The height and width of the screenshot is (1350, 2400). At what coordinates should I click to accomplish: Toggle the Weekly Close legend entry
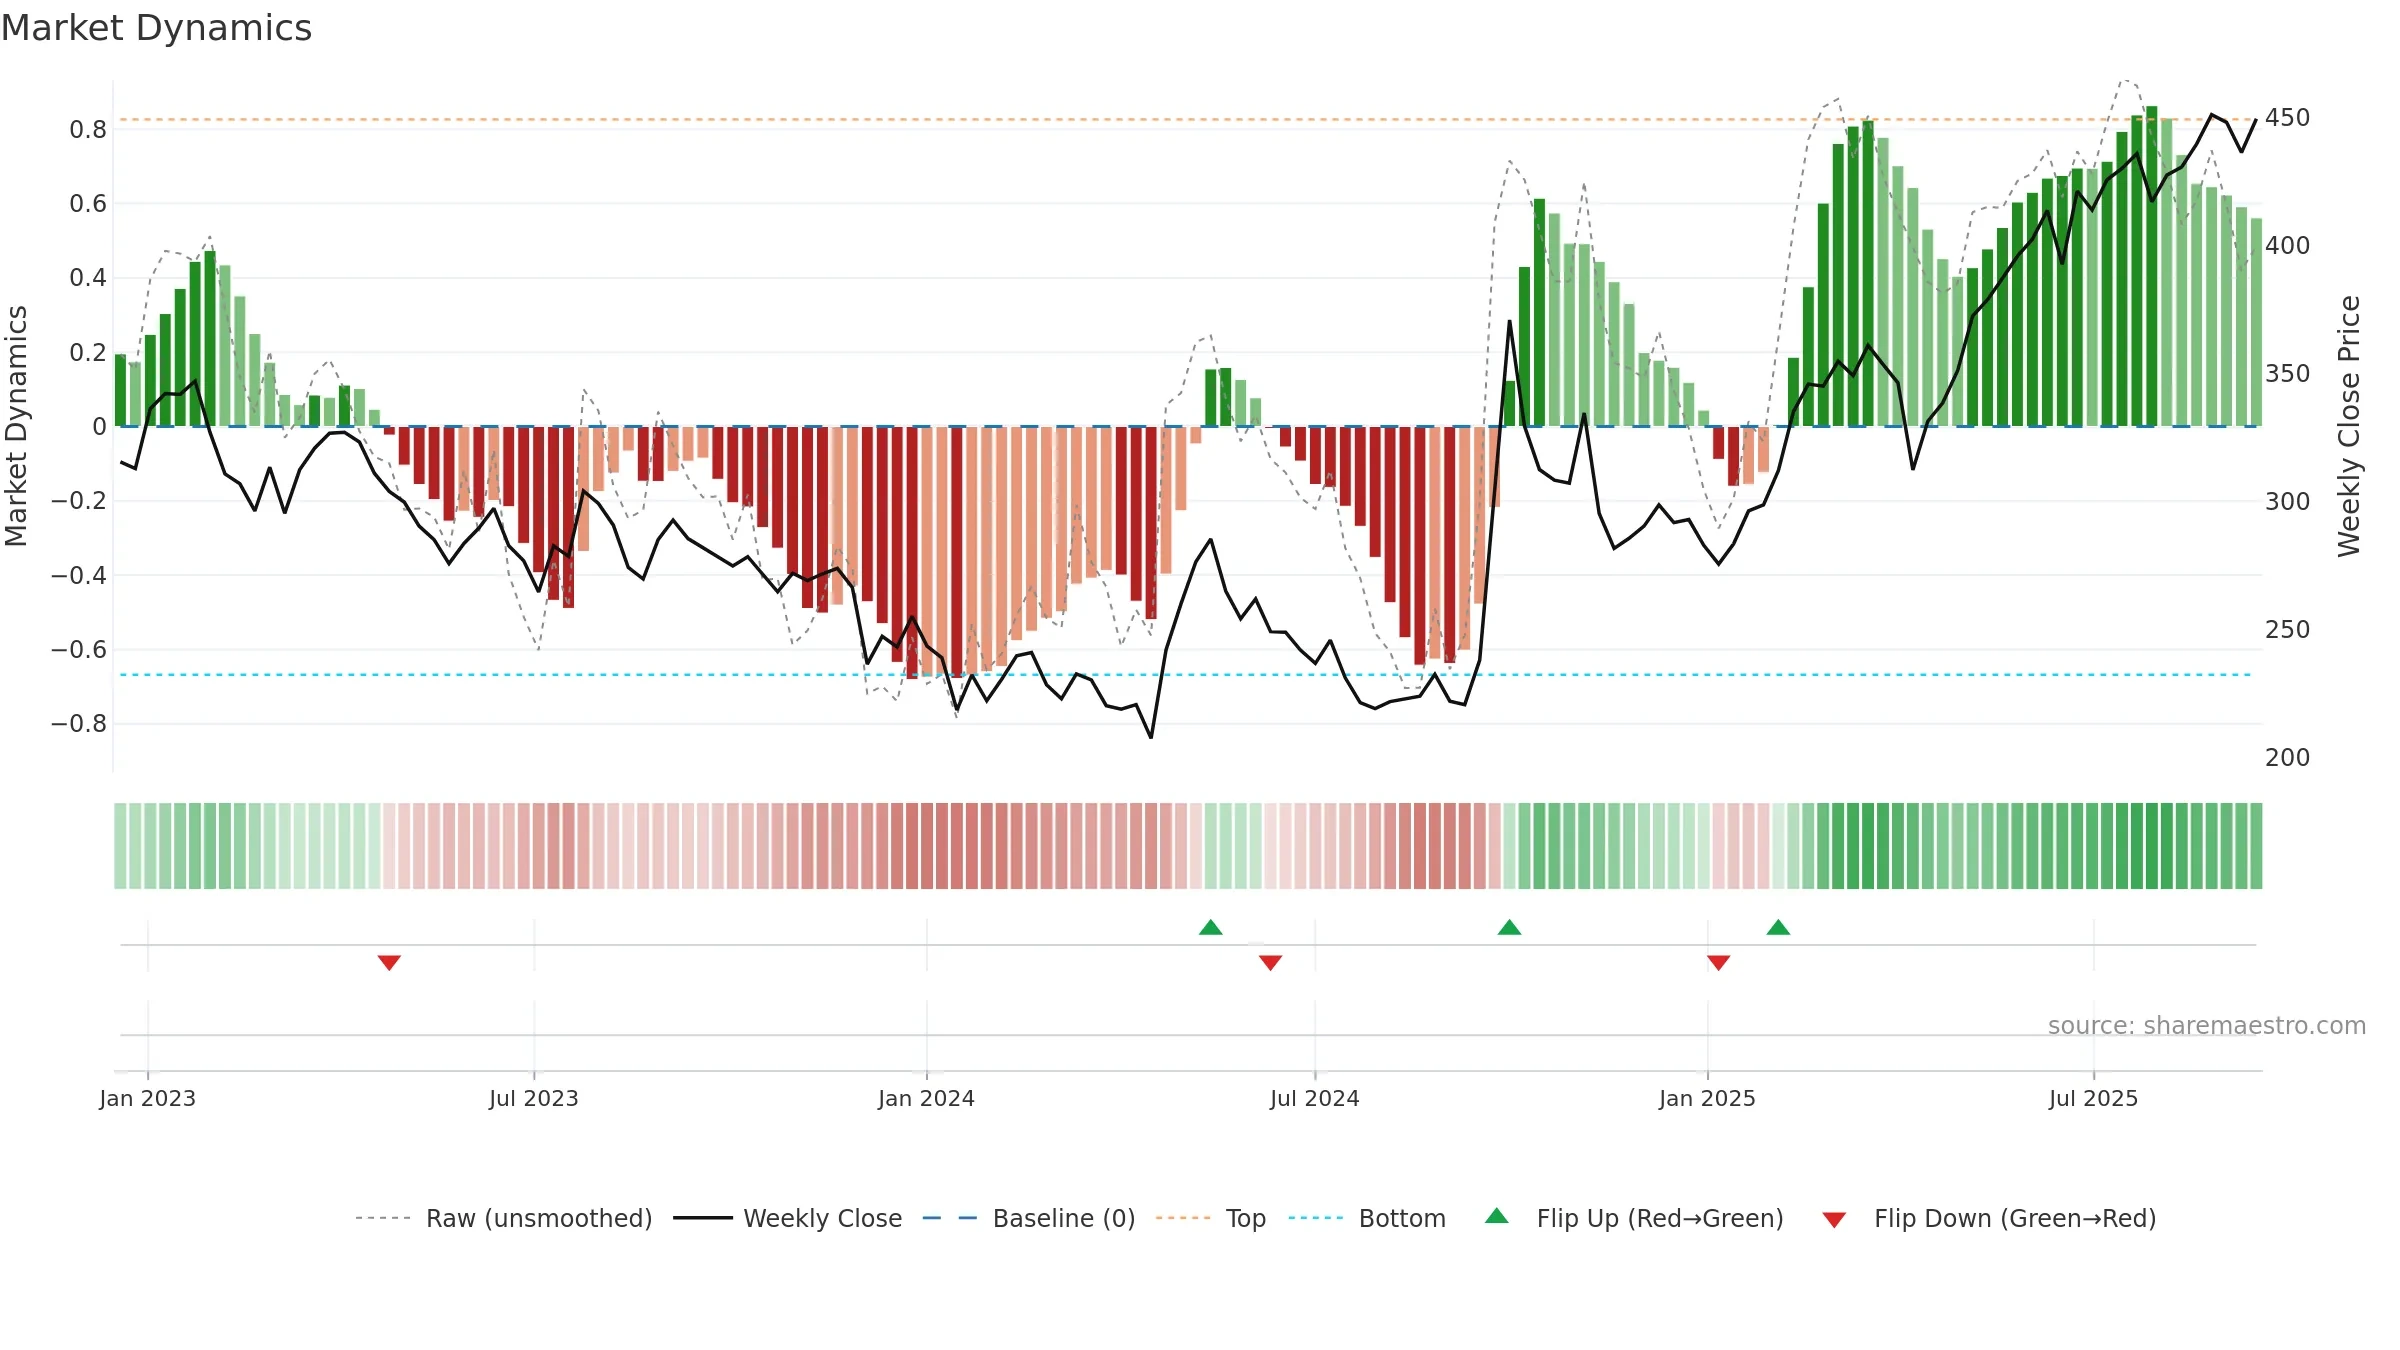788,1218
